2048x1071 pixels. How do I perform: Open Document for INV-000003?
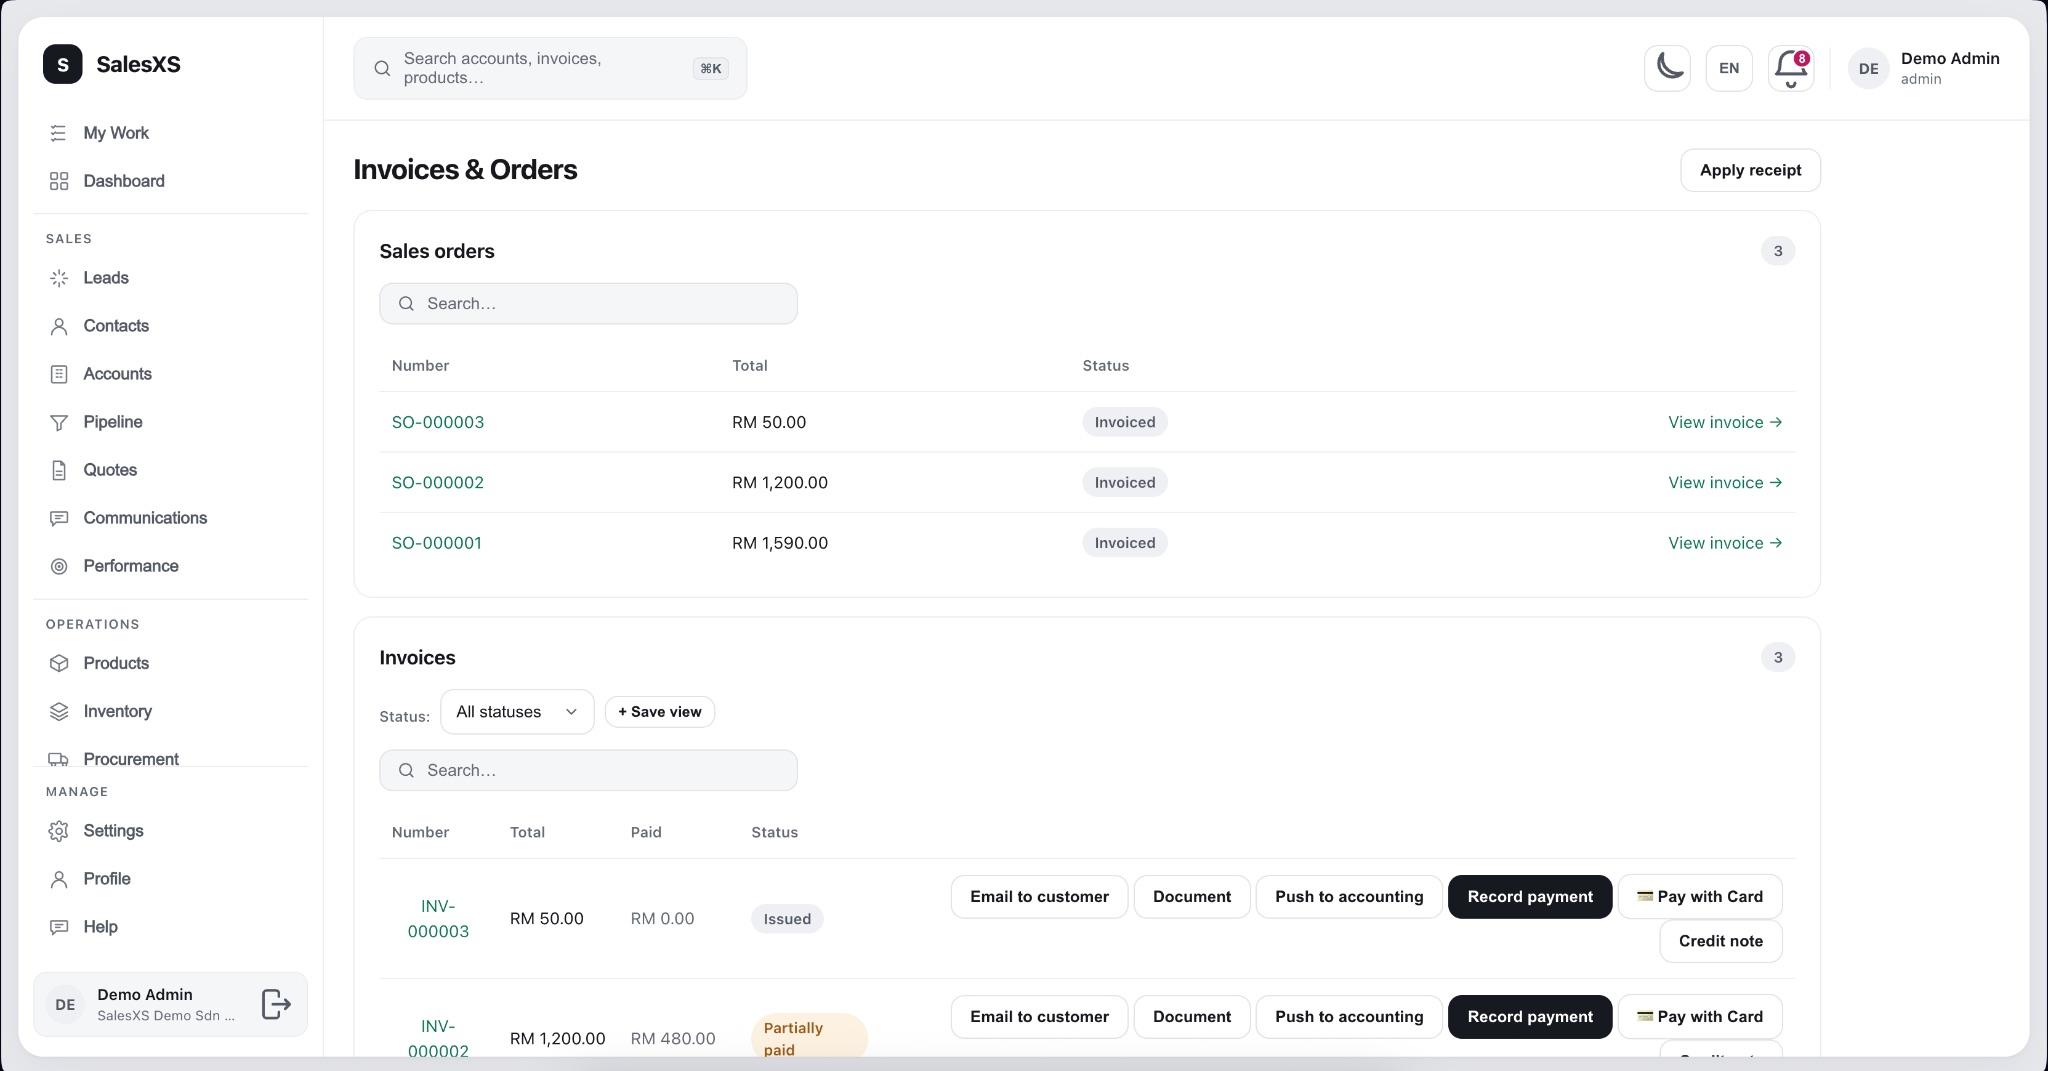pyautogui.click(x=1192, y=897)
